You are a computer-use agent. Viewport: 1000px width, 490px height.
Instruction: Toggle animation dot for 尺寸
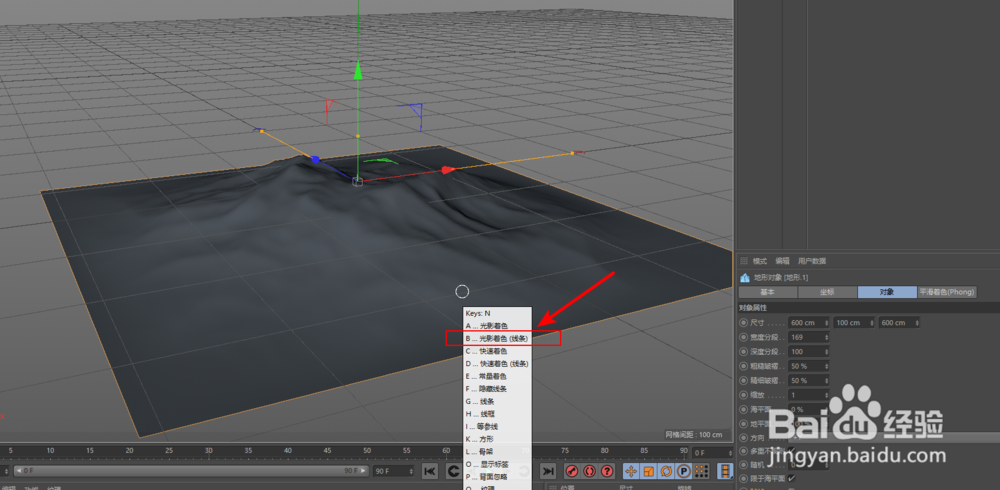click(743, 323)
